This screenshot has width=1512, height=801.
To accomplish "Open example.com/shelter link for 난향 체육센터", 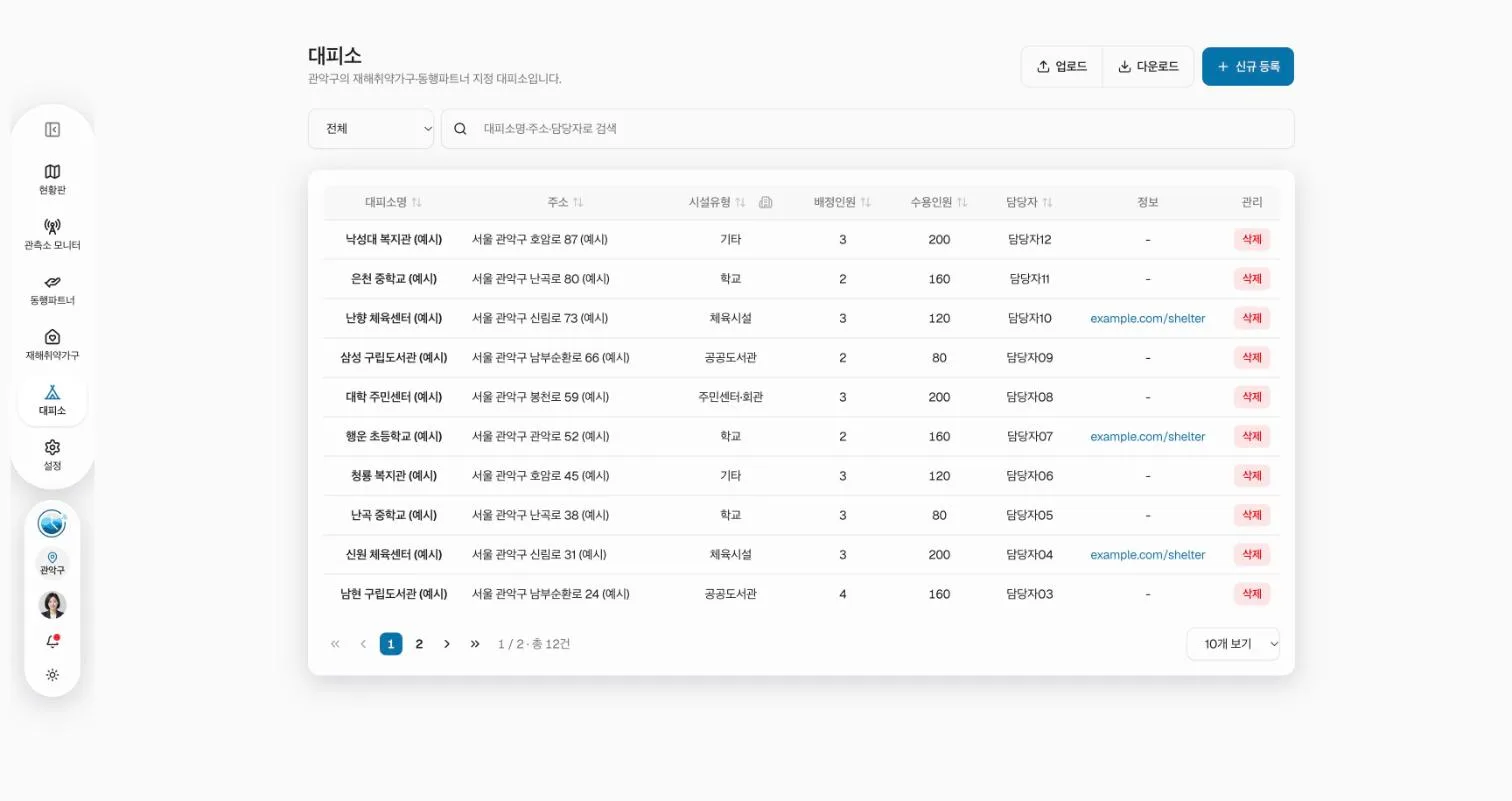I will click(1147, 318).
